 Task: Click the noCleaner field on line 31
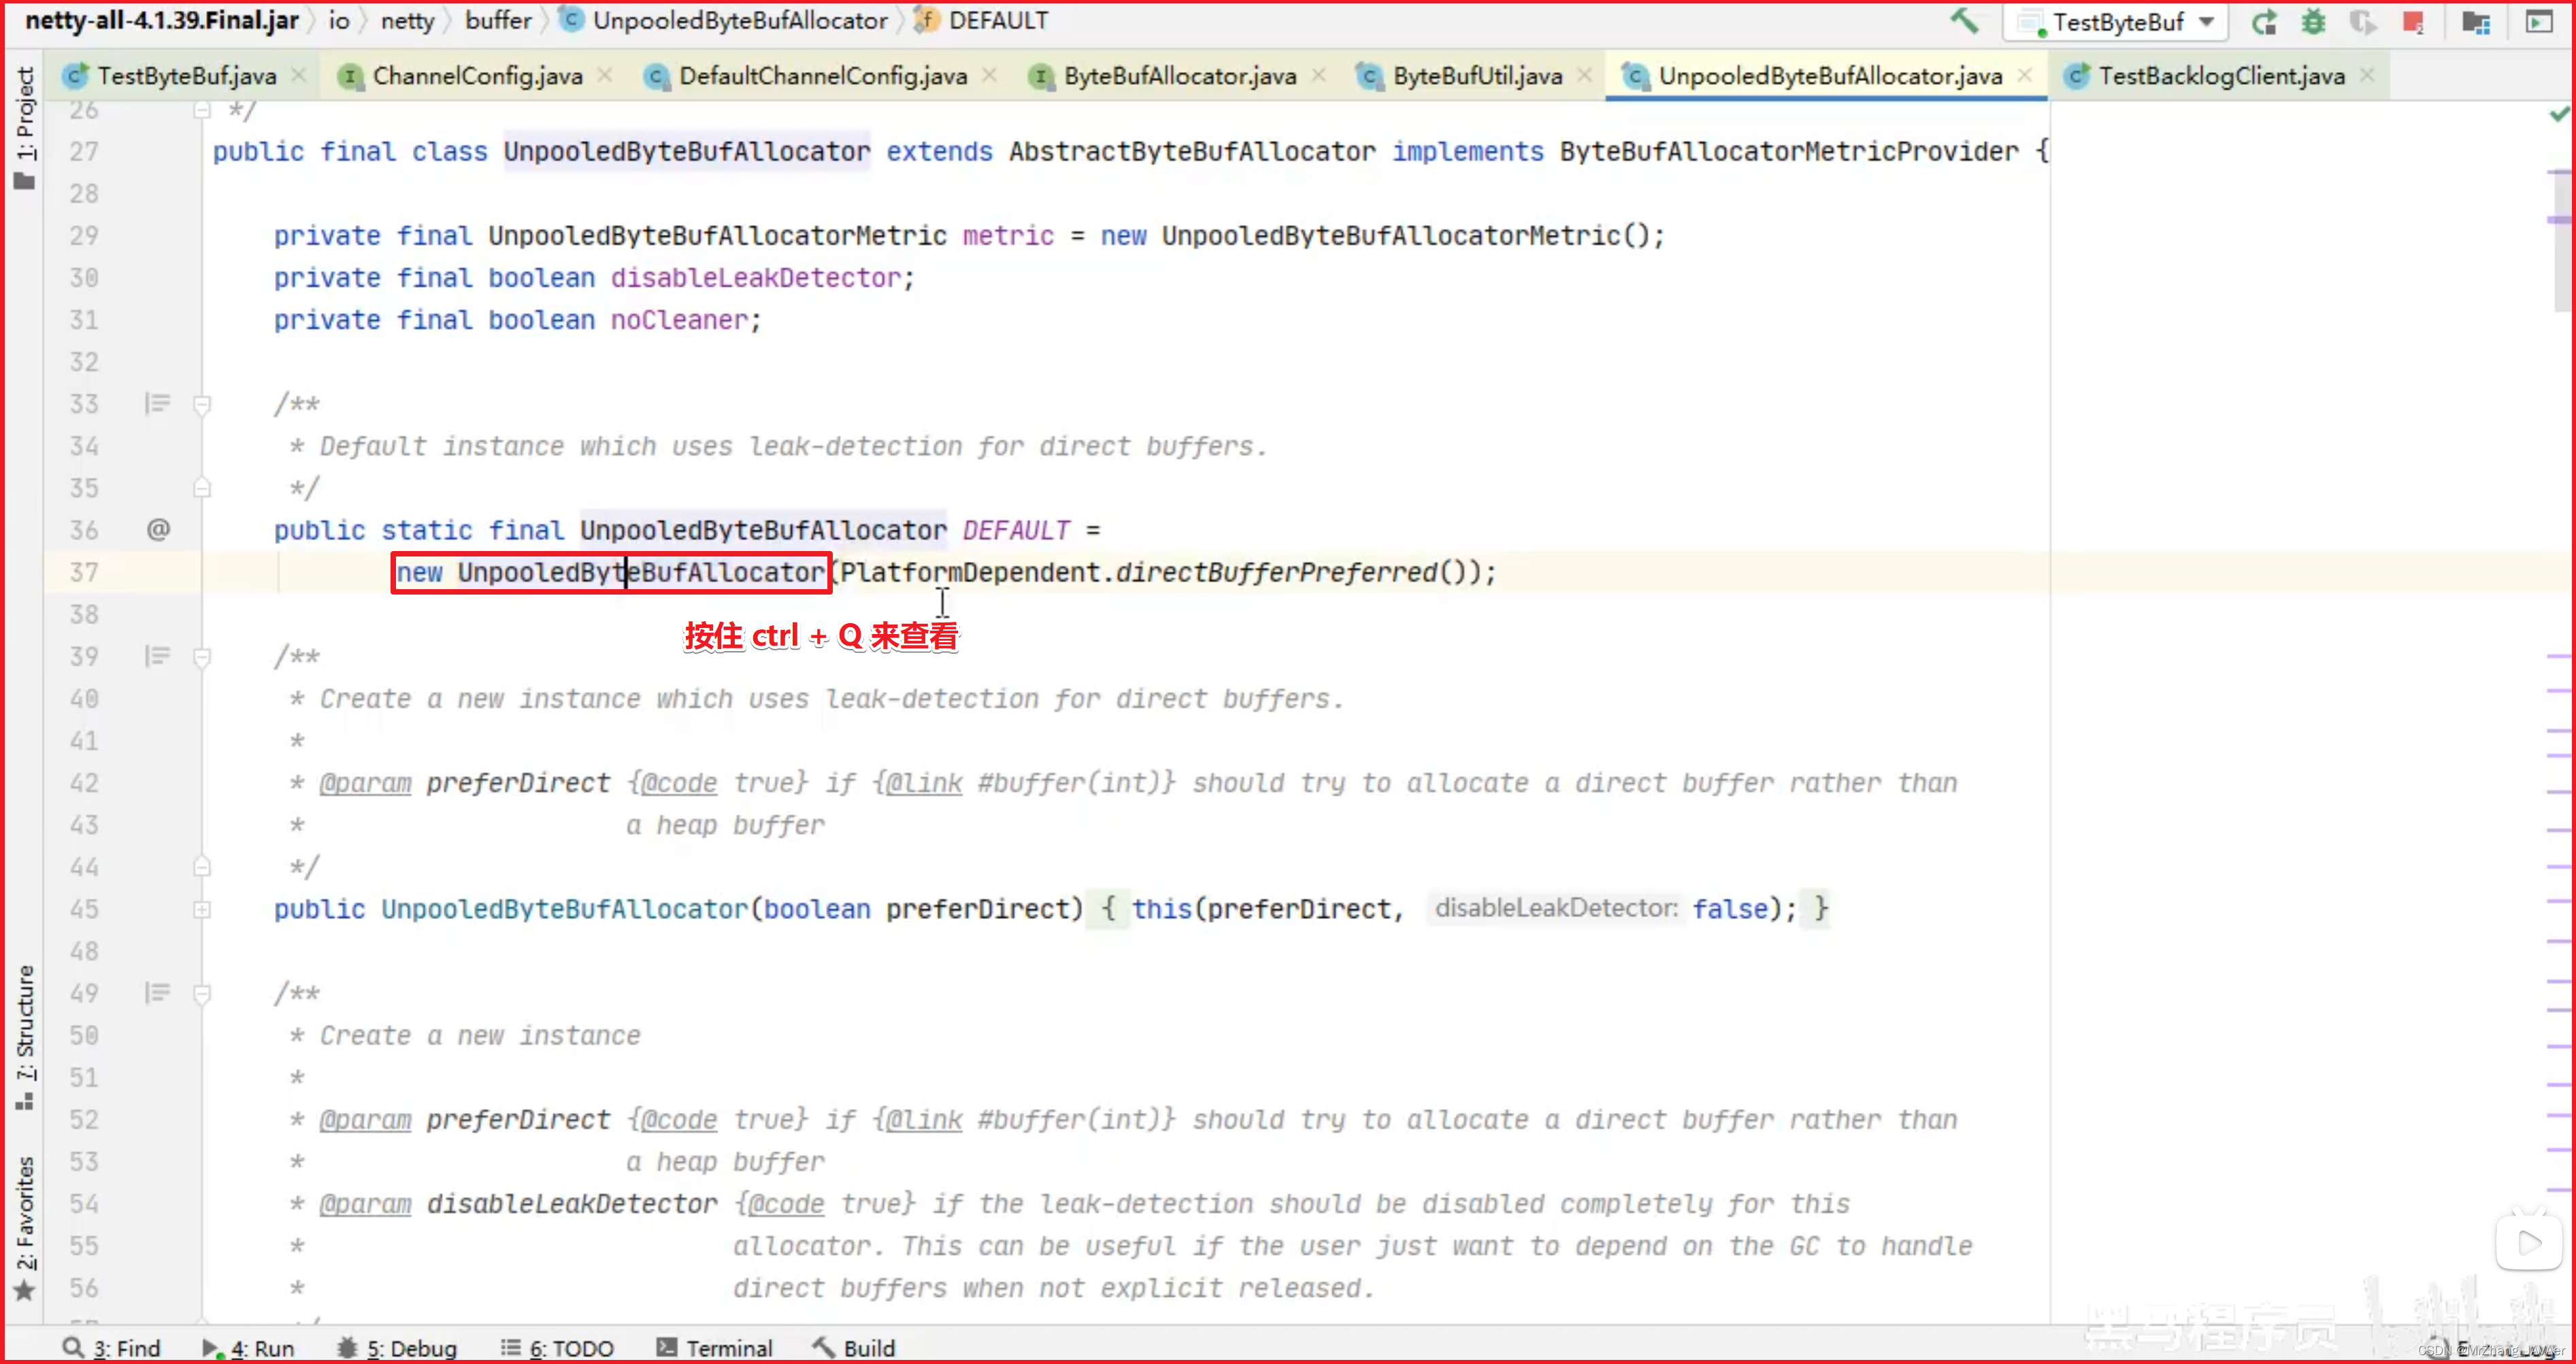point(679,319)
